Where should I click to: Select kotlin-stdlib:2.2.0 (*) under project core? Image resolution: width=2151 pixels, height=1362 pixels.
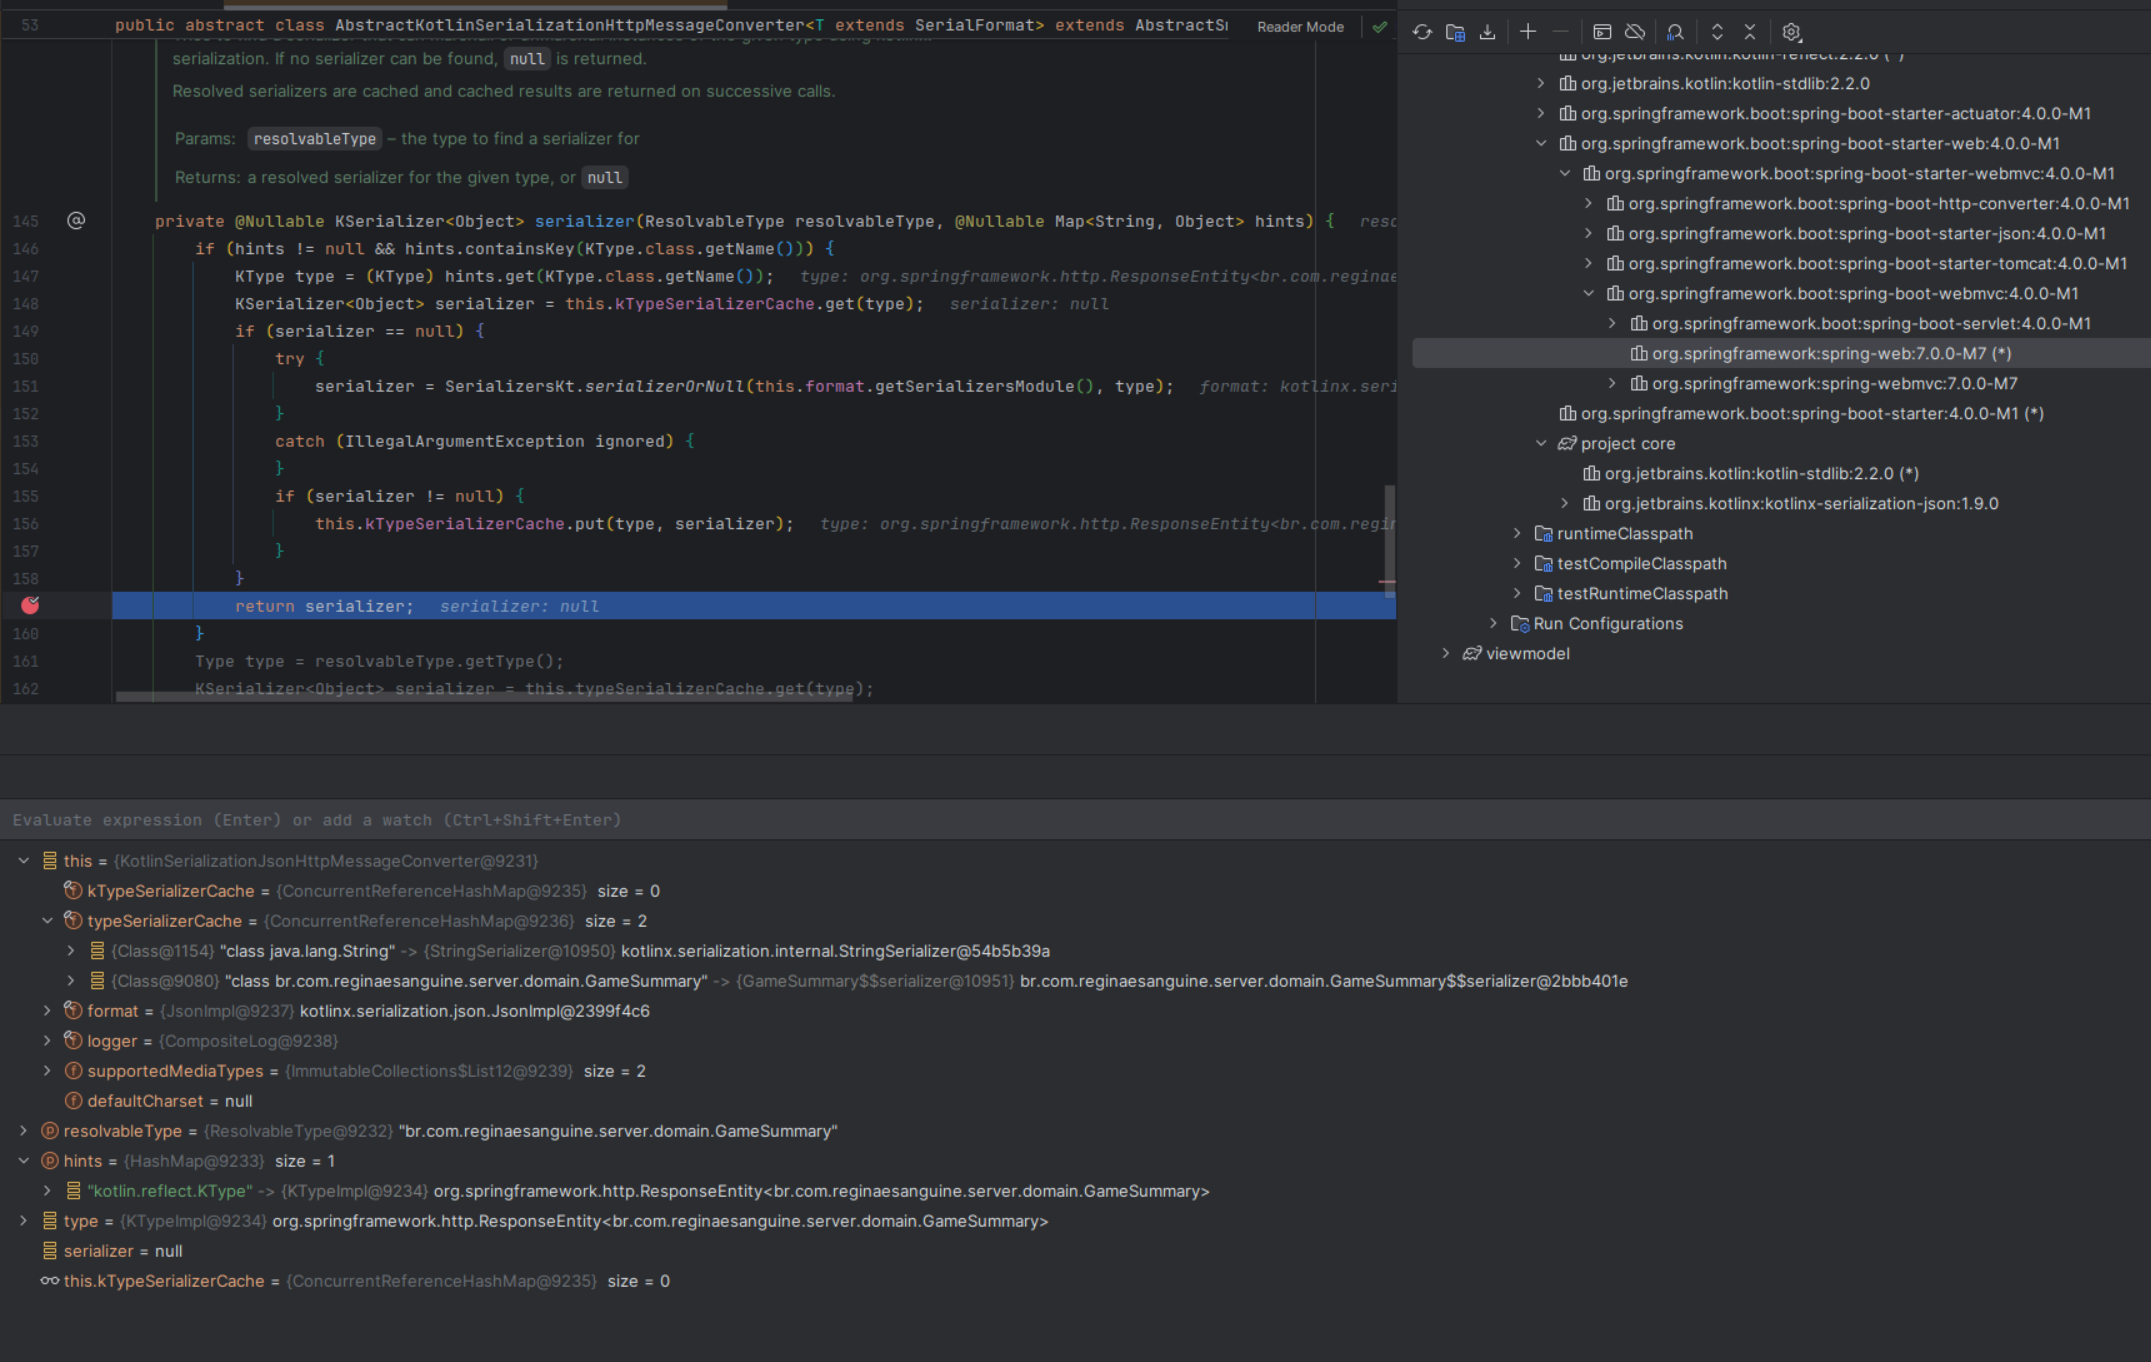[1751, 473]
